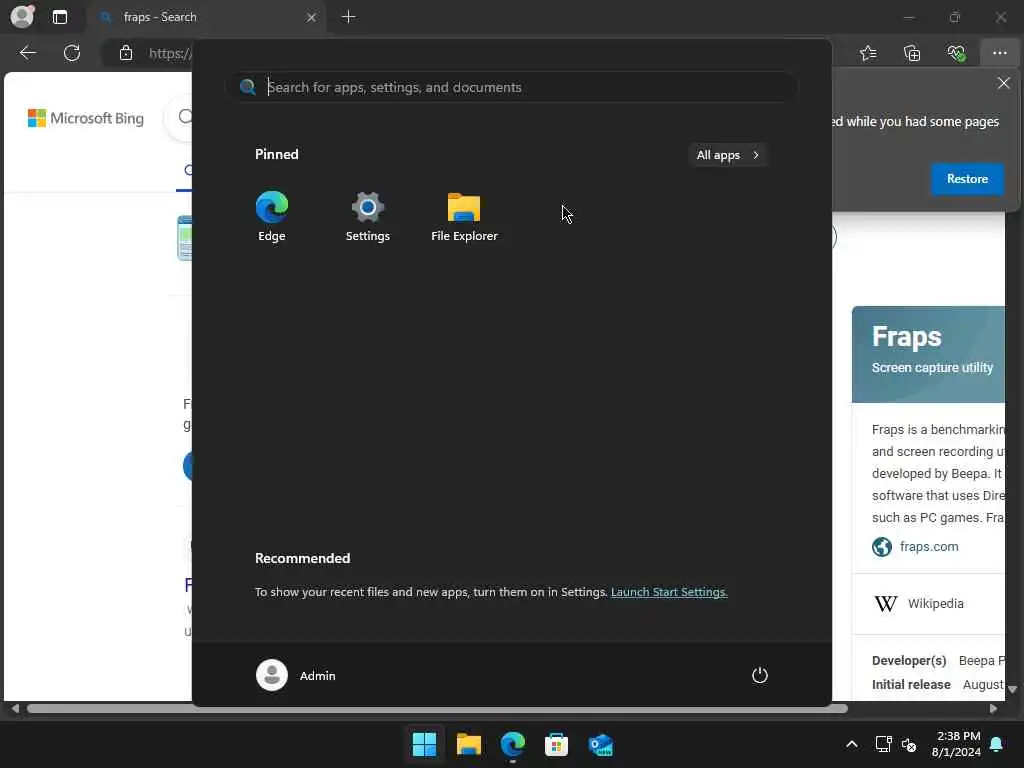Open Microsoft Store from the taskbar
The width and height of the screenshot is (1024, 768).
(x=556, y=744)
